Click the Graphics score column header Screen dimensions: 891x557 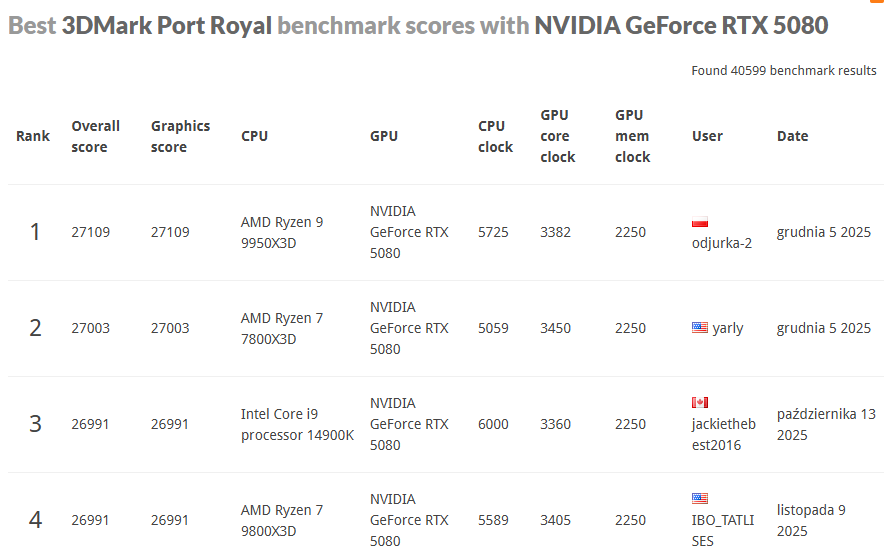(180, 136)
